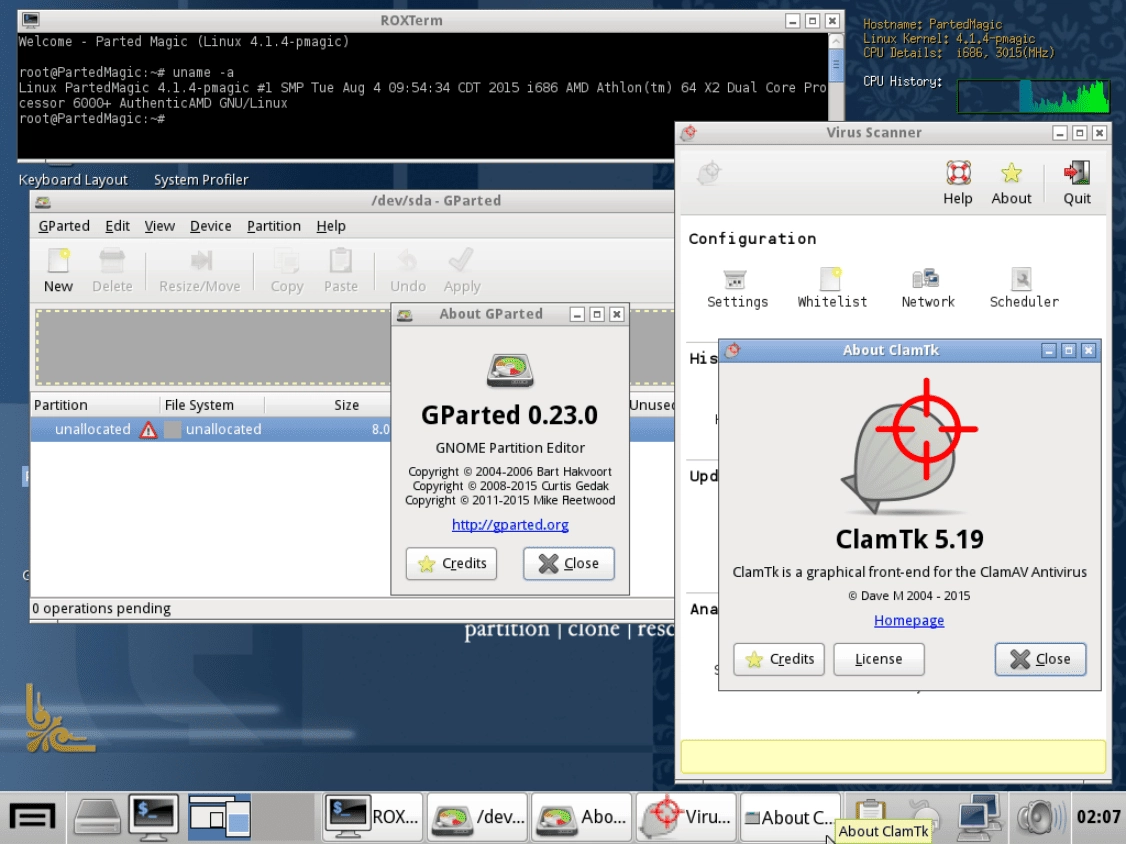Launch terminal from taskbar launcher icon
The image size is (1126, 844).
coord(153,817)
